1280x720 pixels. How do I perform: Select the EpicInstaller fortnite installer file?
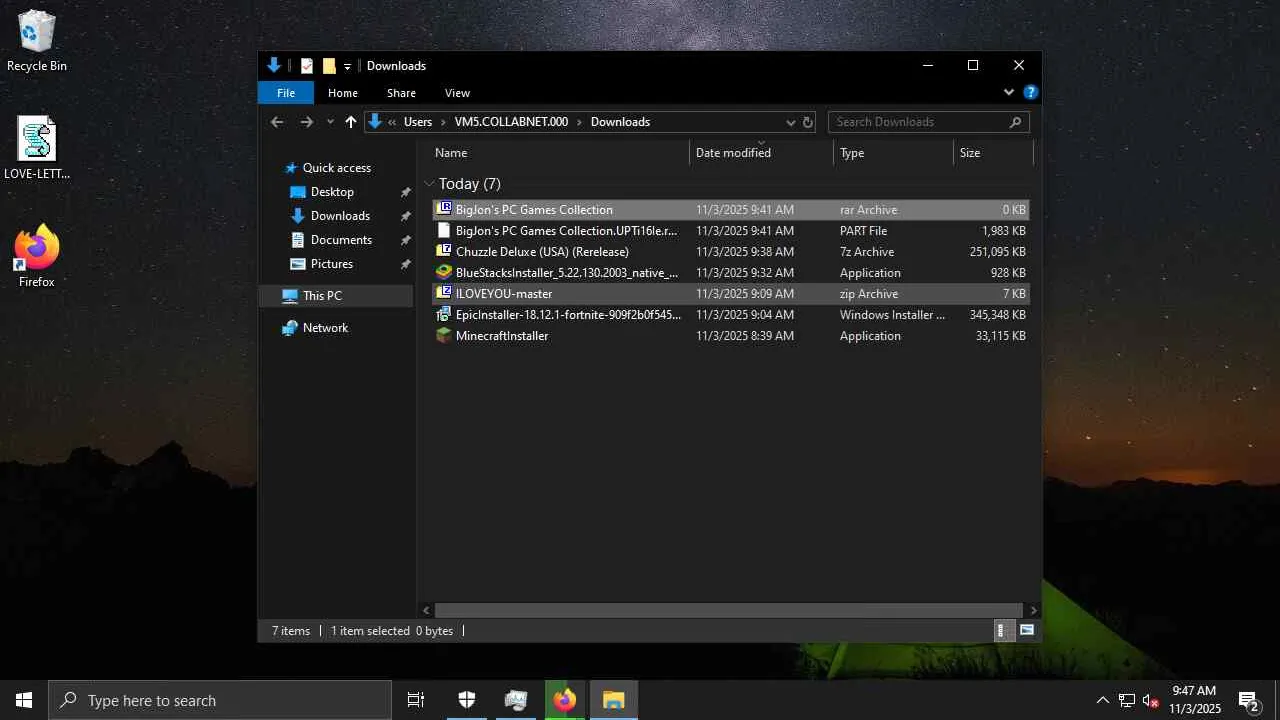pos(731,315)
